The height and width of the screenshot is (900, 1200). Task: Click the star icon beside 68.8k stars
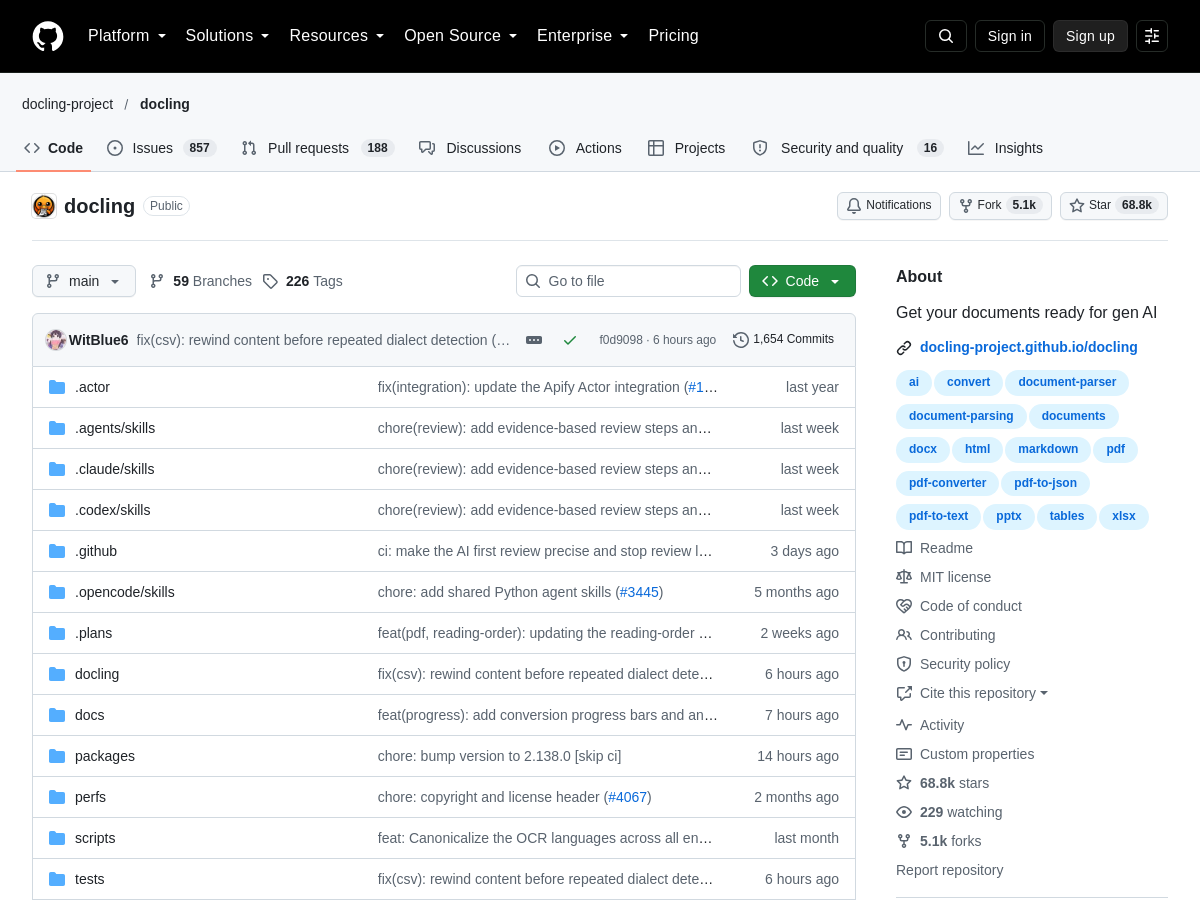(x=904, y=783)
